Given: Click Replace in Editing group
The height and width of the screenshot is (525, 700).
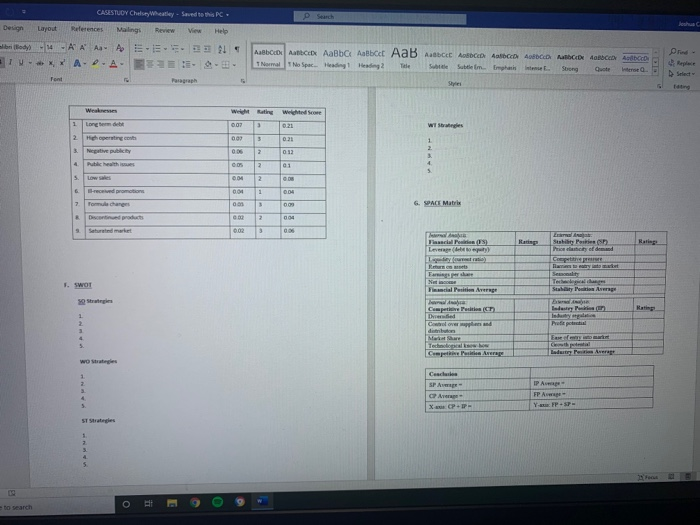Looking at the screenshot, I should point(682,63).
